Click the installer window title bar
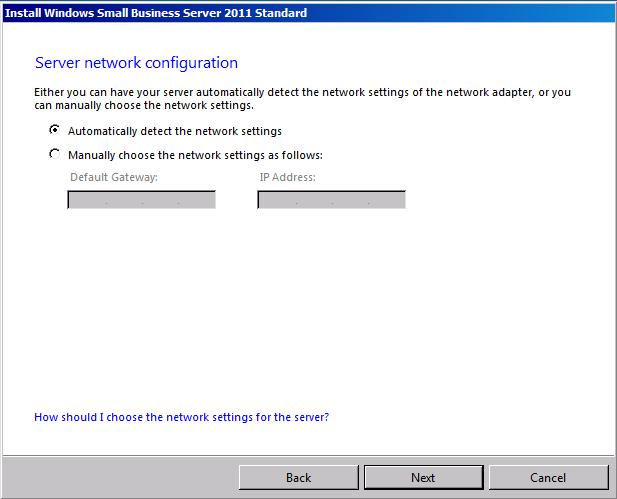Screen dimensions: 617x499 (x=308, y=13)
